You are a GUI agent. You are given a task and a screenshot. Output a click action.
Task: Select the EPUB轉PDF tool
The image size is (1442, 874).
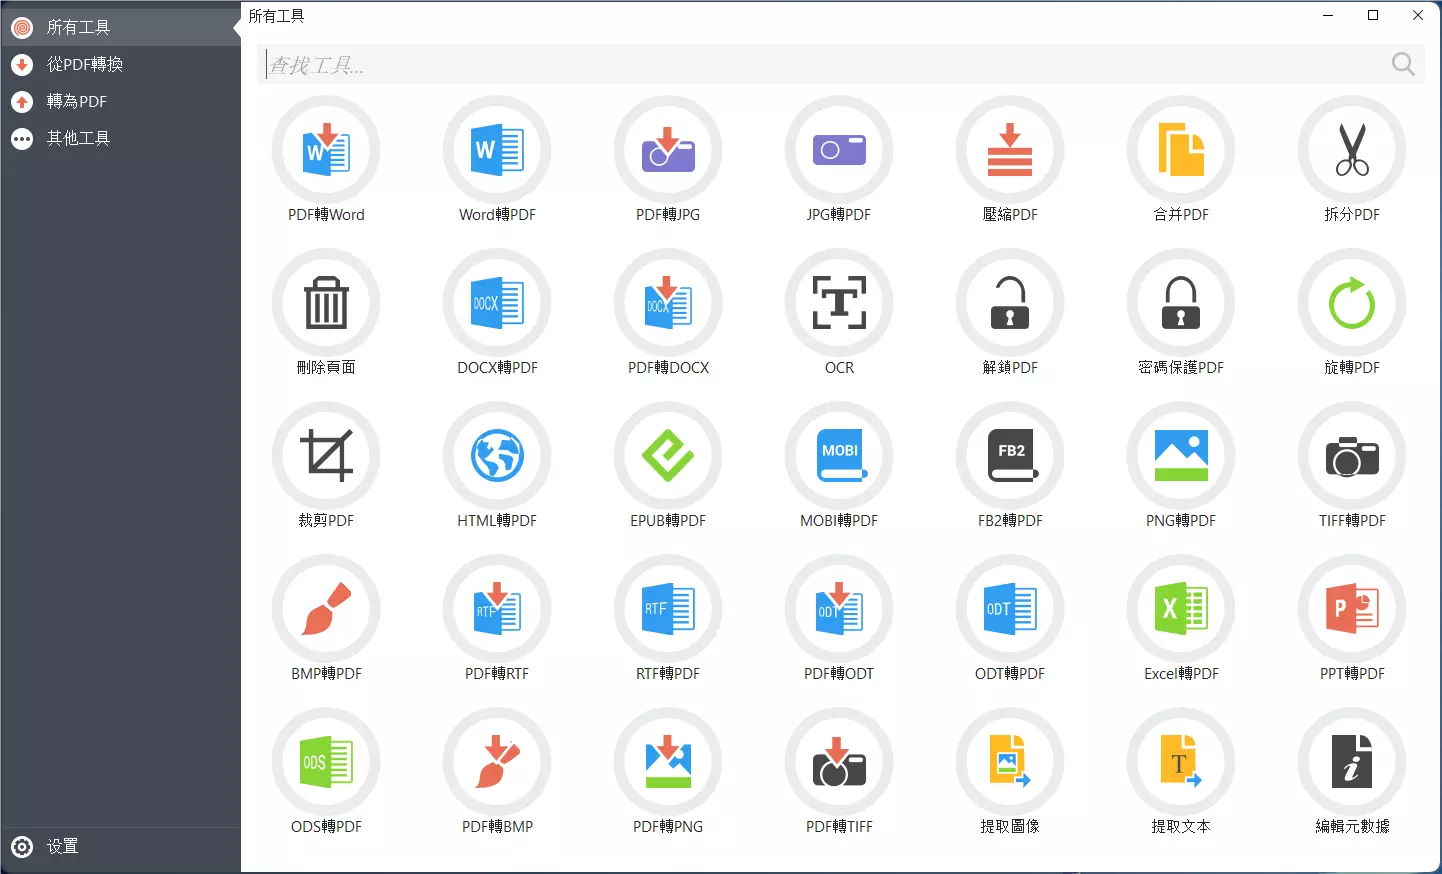[668, 456]
